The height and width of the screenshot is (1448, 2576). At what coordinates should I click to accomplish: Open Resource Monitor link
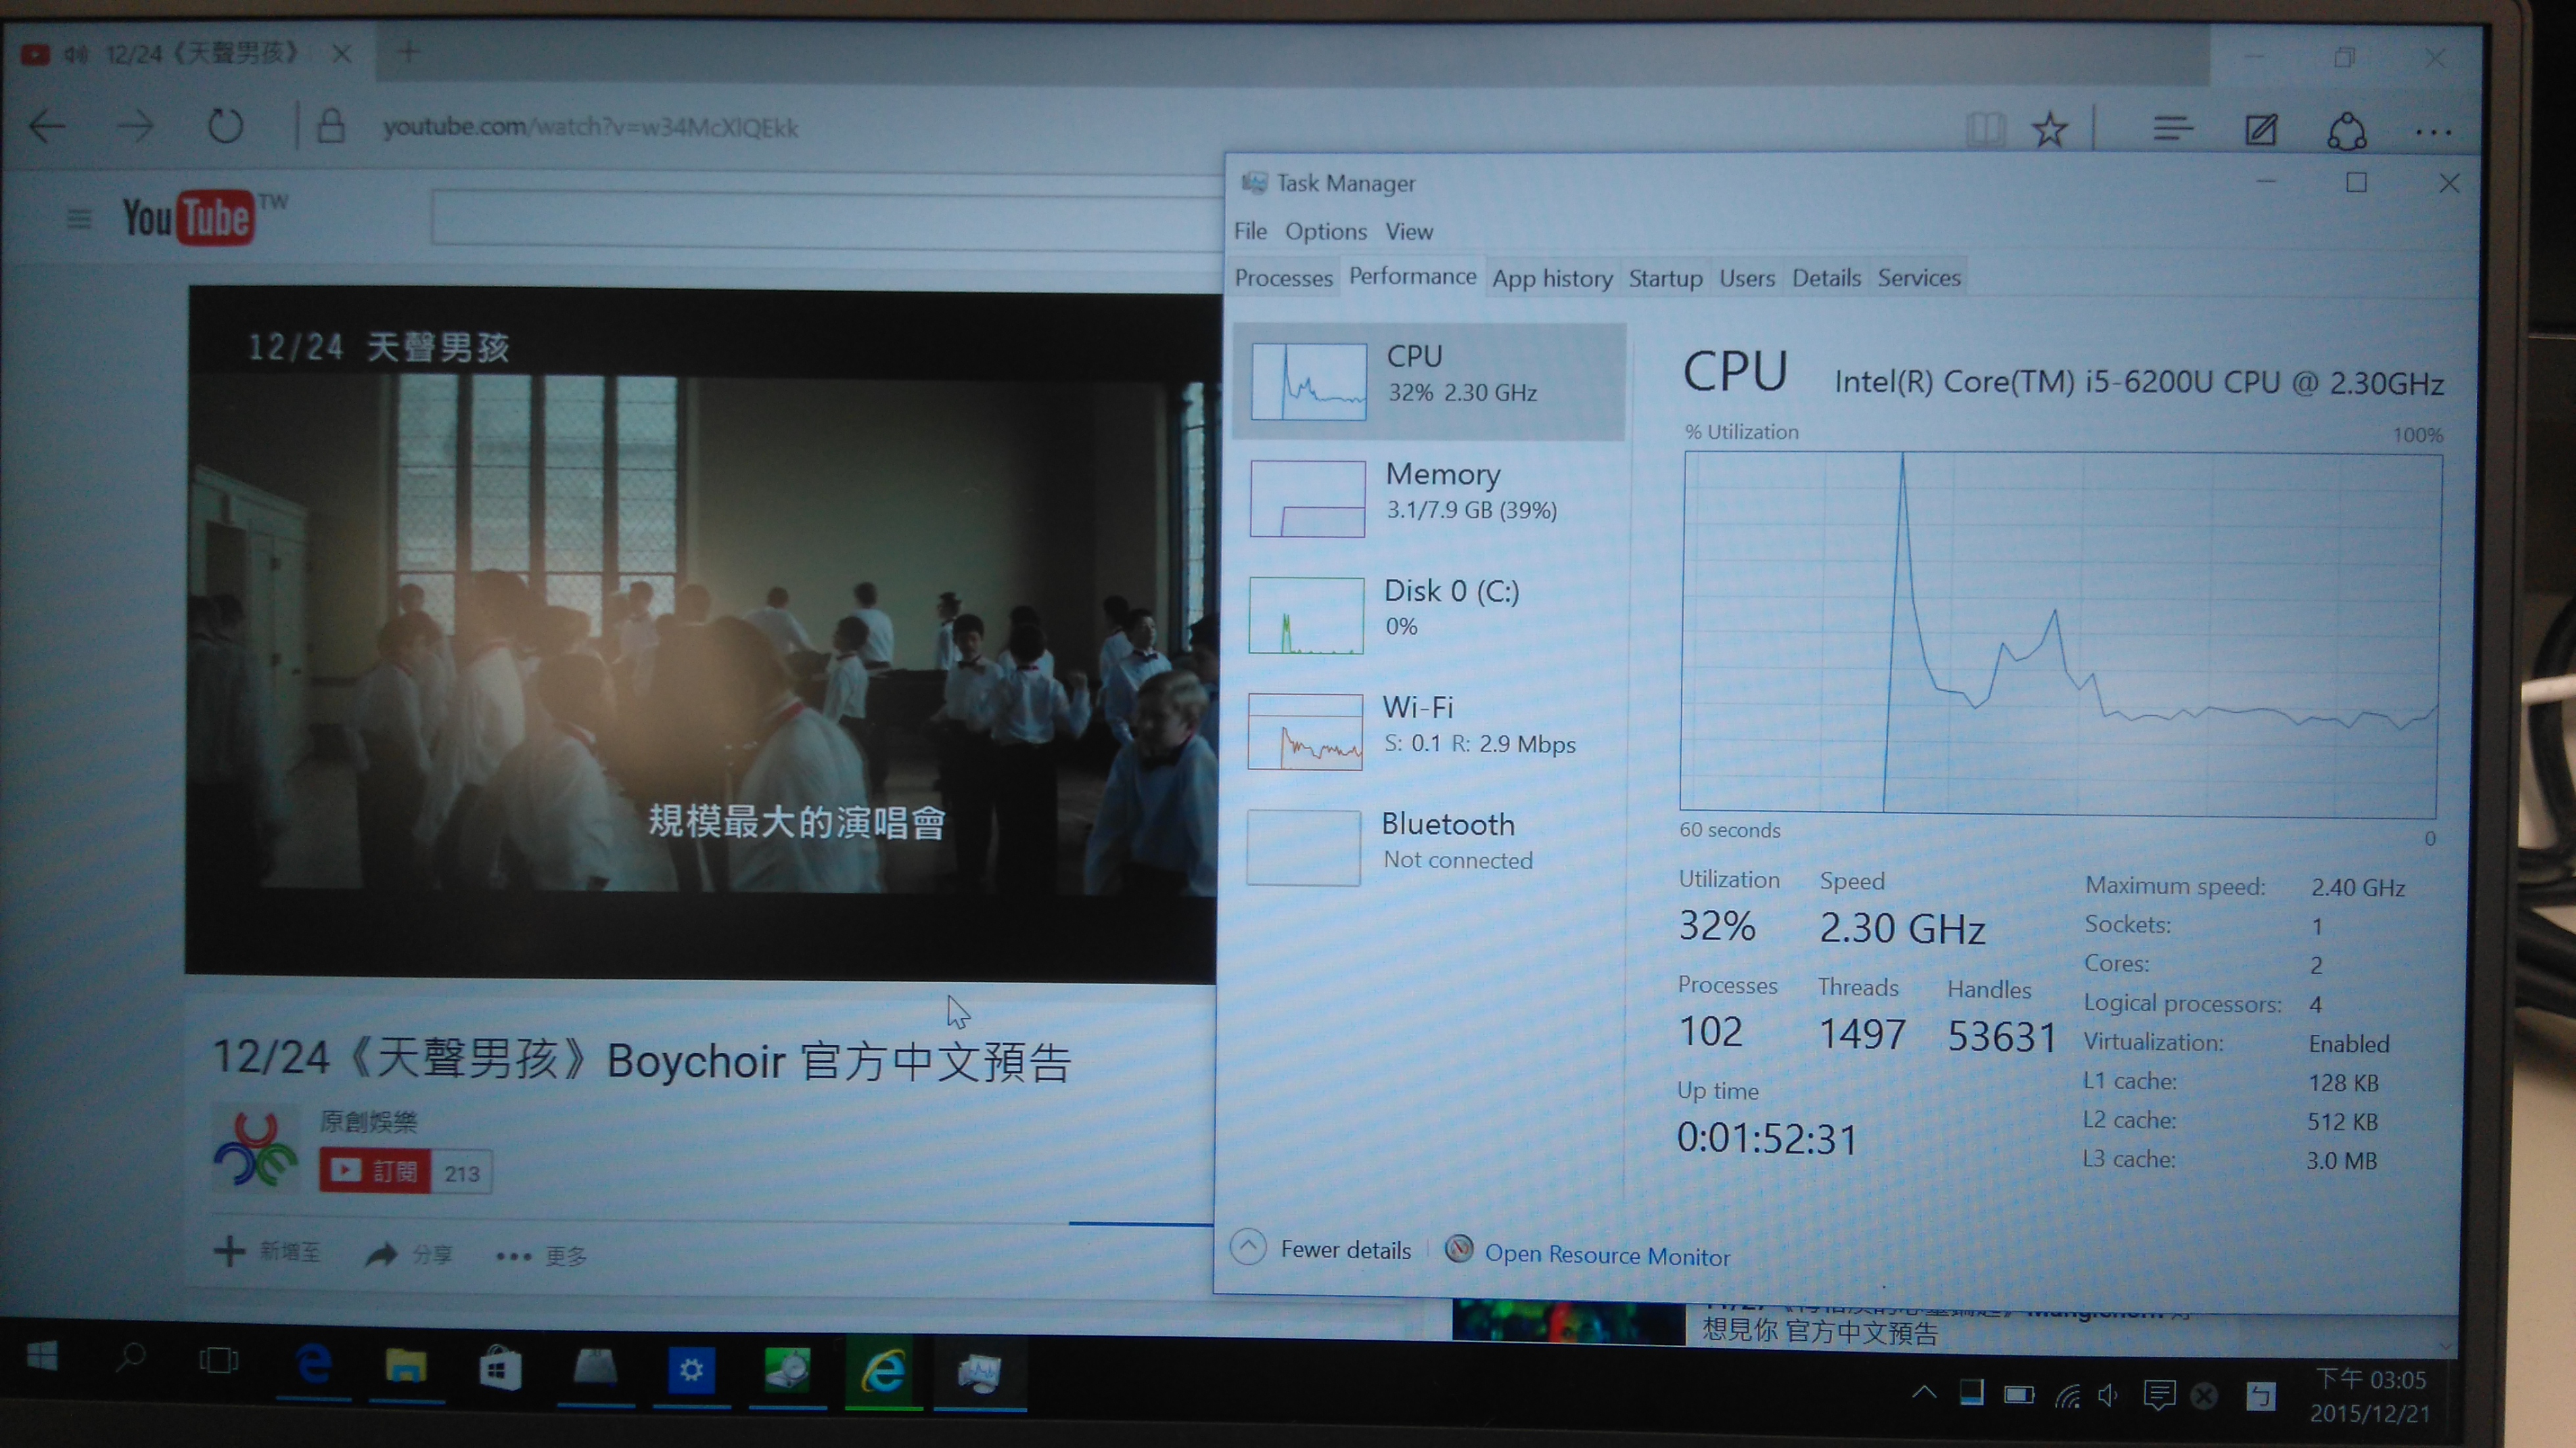point(1605,1255)
